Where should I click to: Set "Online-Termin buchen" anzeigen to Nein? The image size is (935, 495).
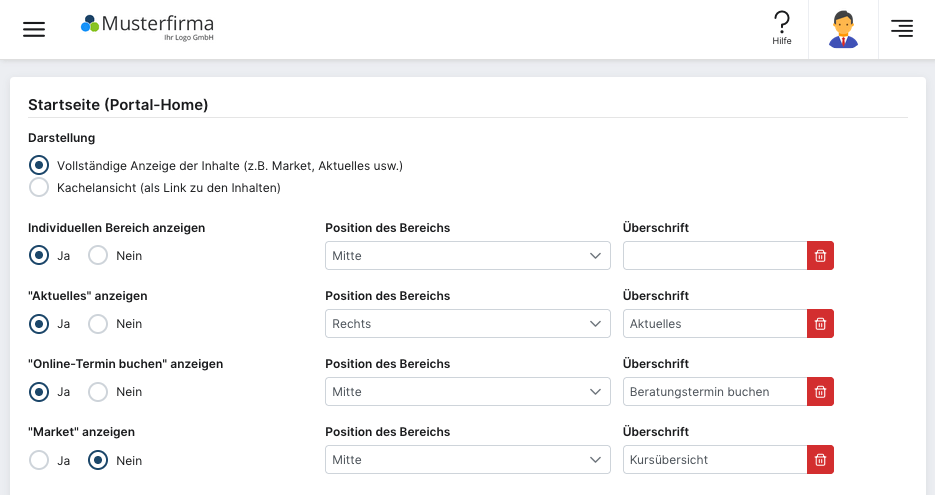[98, 392]
